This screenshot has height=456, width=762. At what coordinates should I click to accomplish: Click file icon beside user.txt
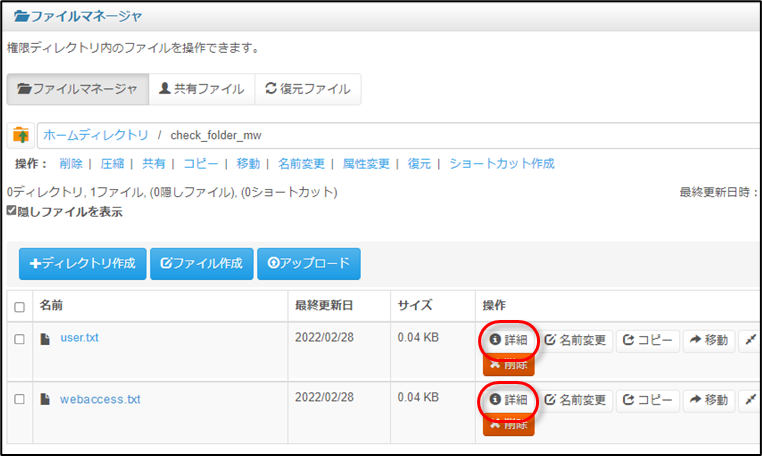click(45, 339)
